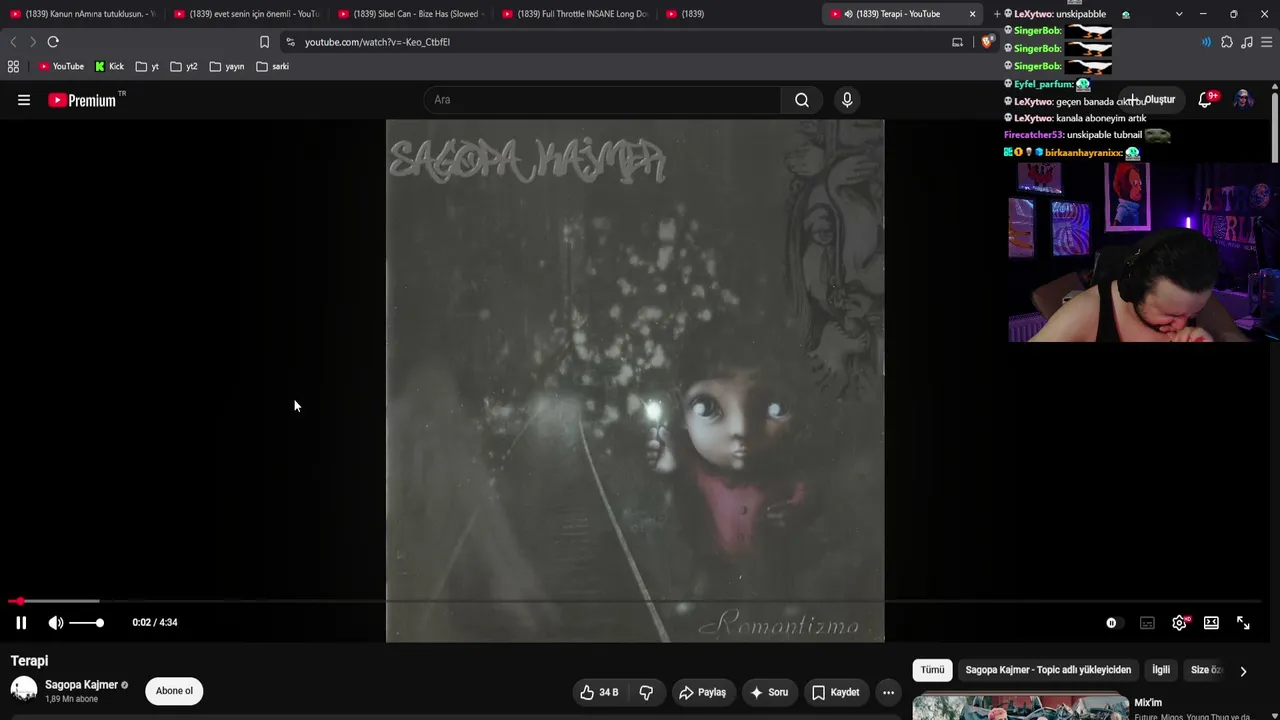Open the sarki bookmarks folder
The image size is (1280, 720).
pyautogui.click(x=273, y=67)
